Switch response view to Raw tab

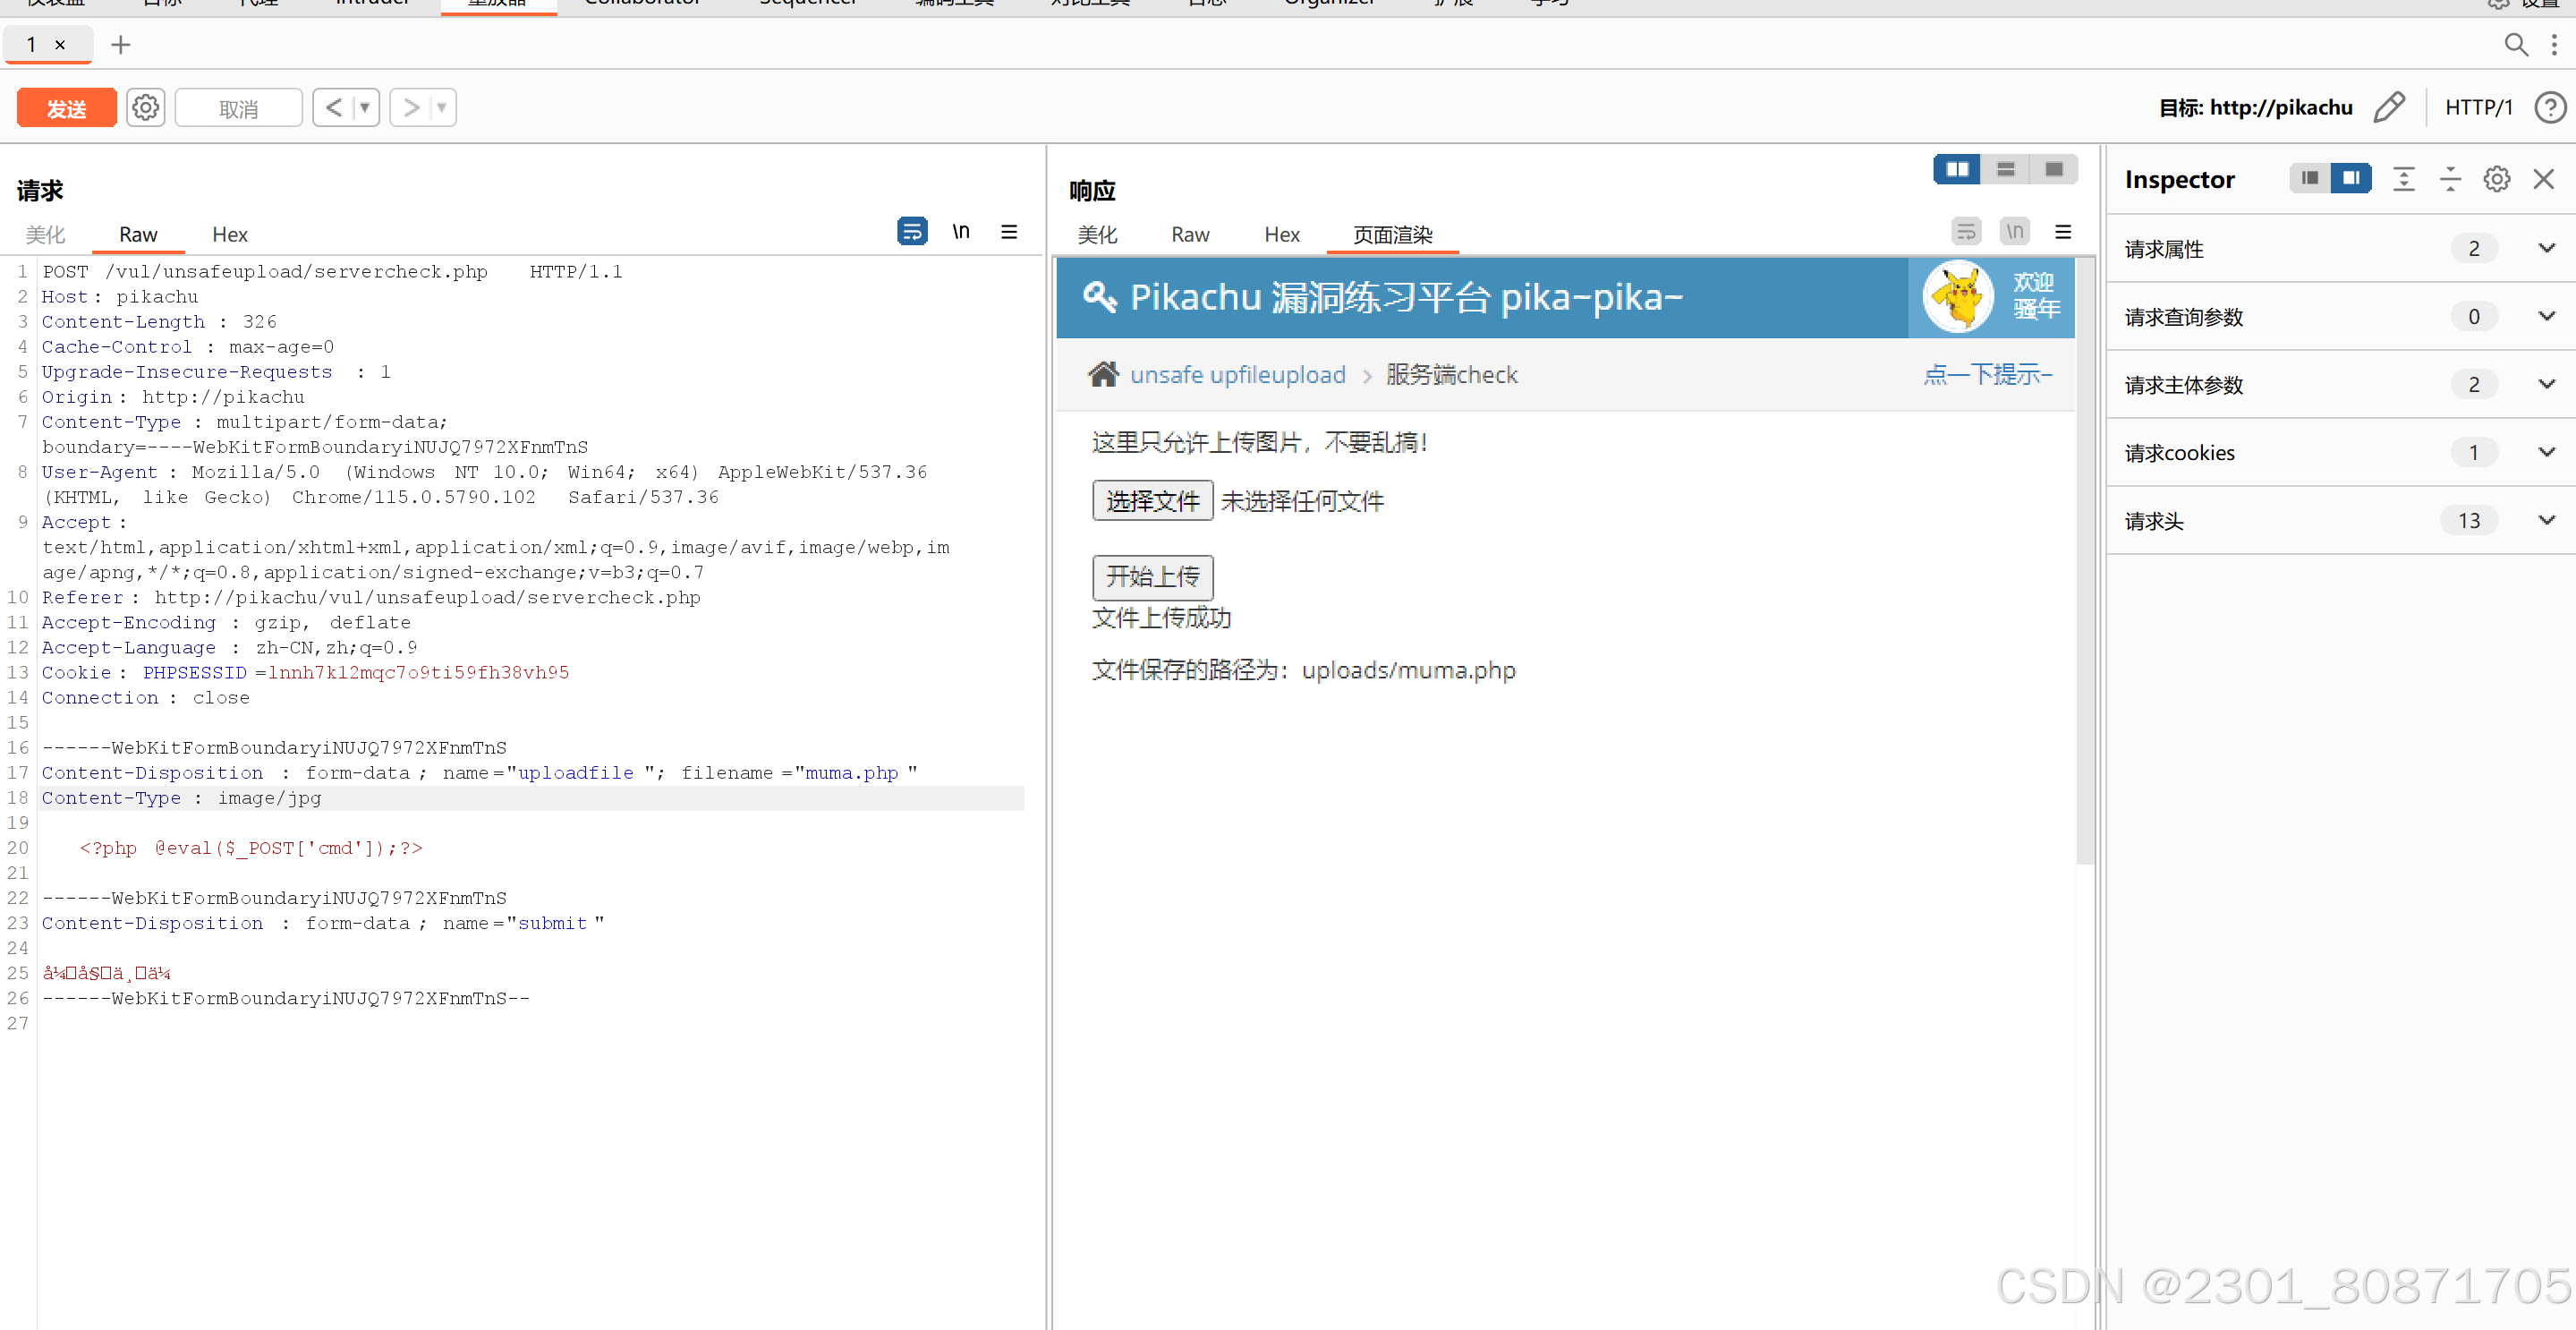point(1189,234)
